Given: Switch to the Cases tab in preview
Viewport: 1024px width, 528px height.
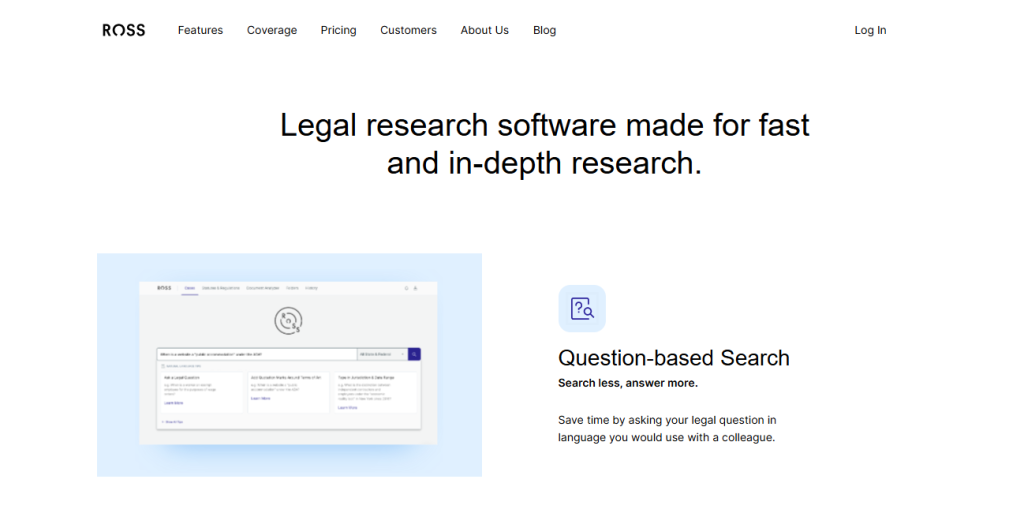Looking at the screenshot, I should [x=189, y=288].
